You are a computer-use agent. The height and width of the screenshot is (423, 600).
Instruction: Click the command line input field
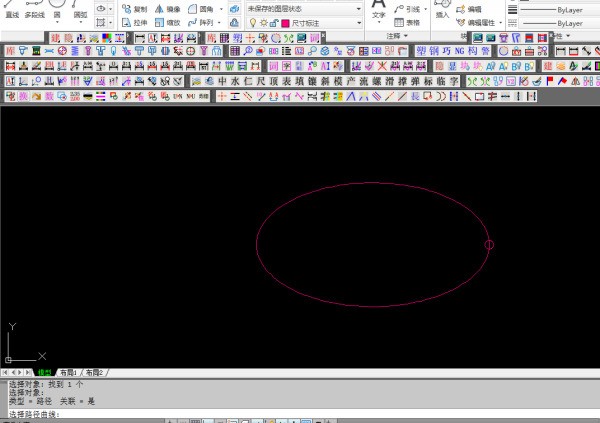300,414
